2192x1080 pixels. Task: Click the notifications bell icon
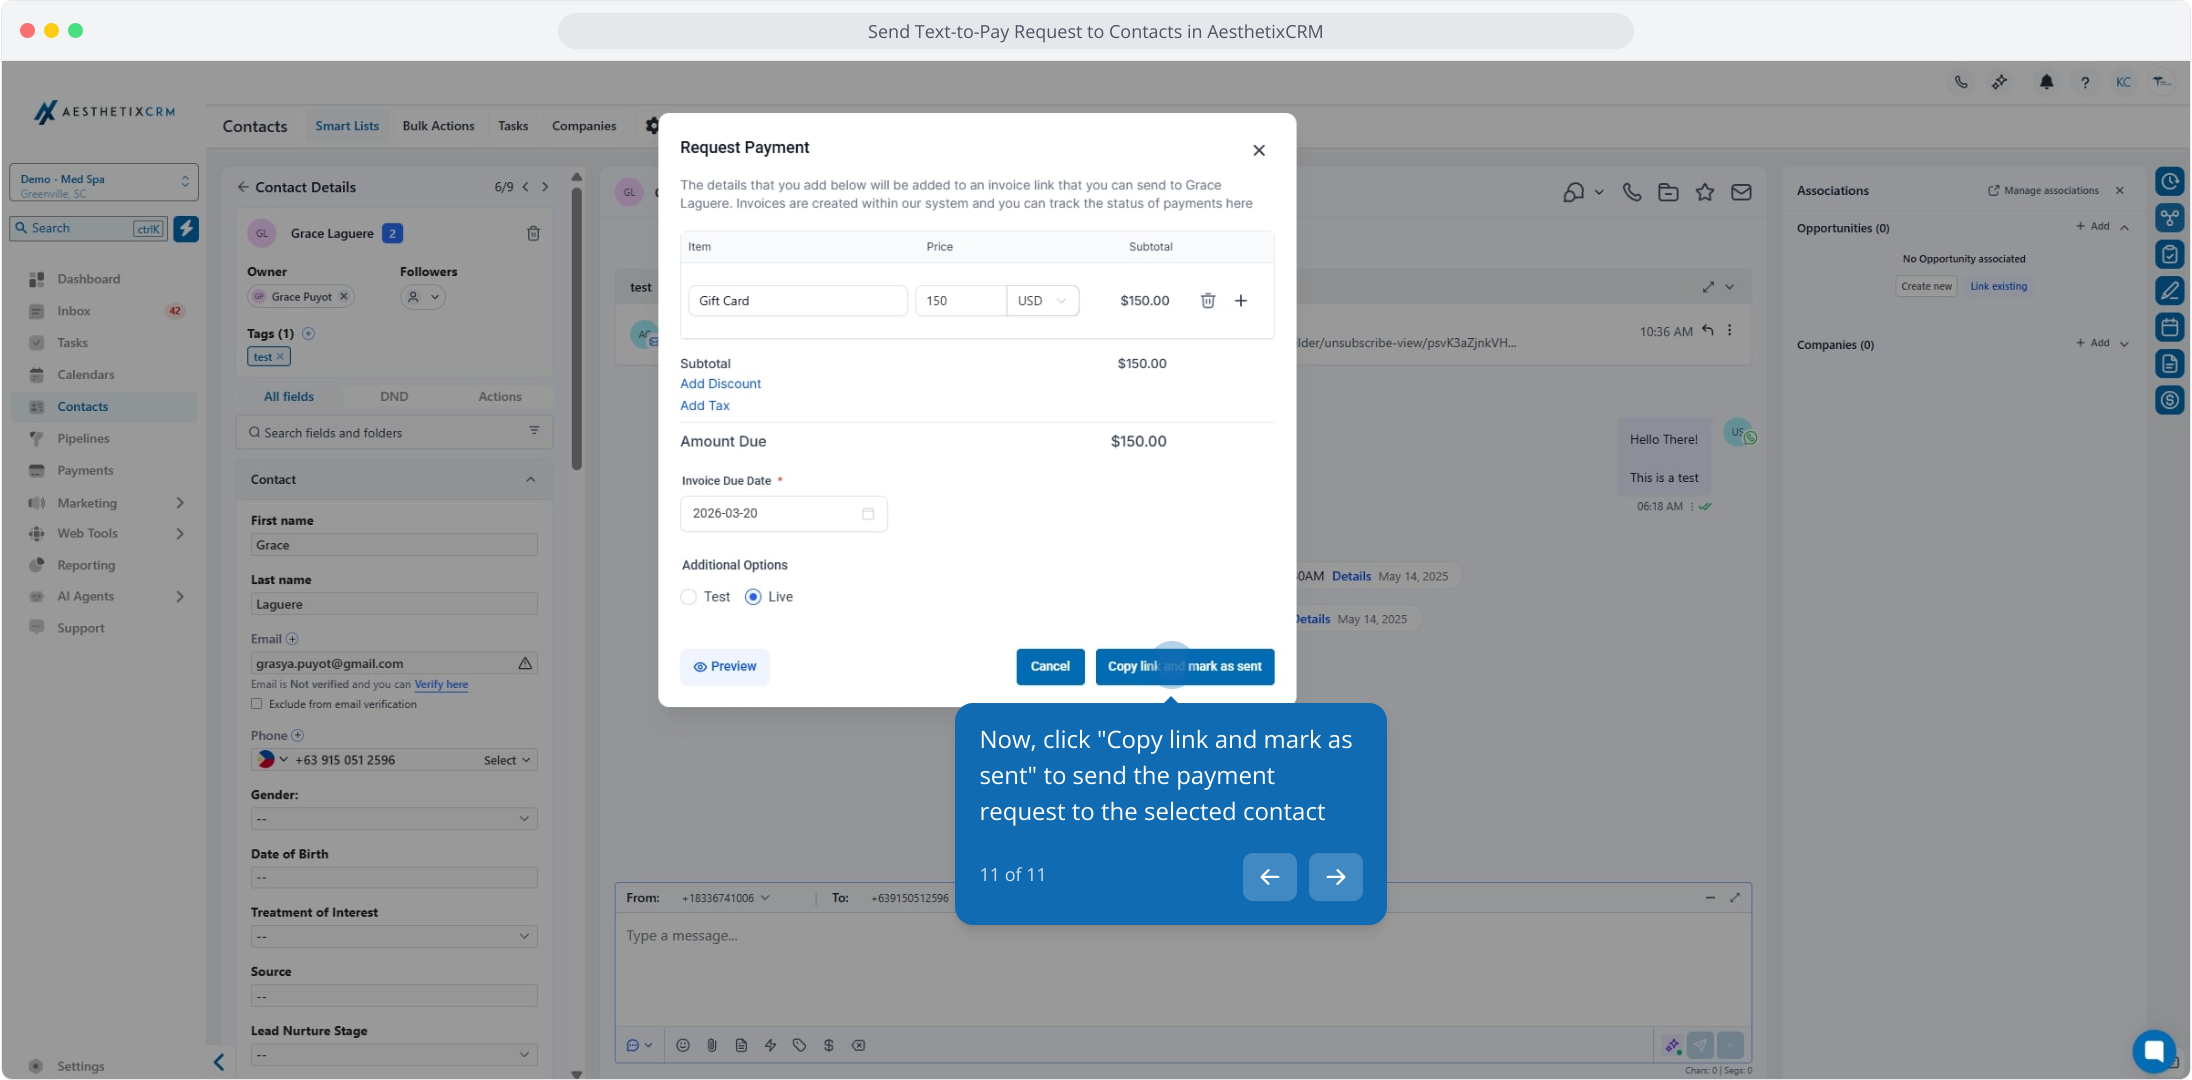coord(2046,82)
